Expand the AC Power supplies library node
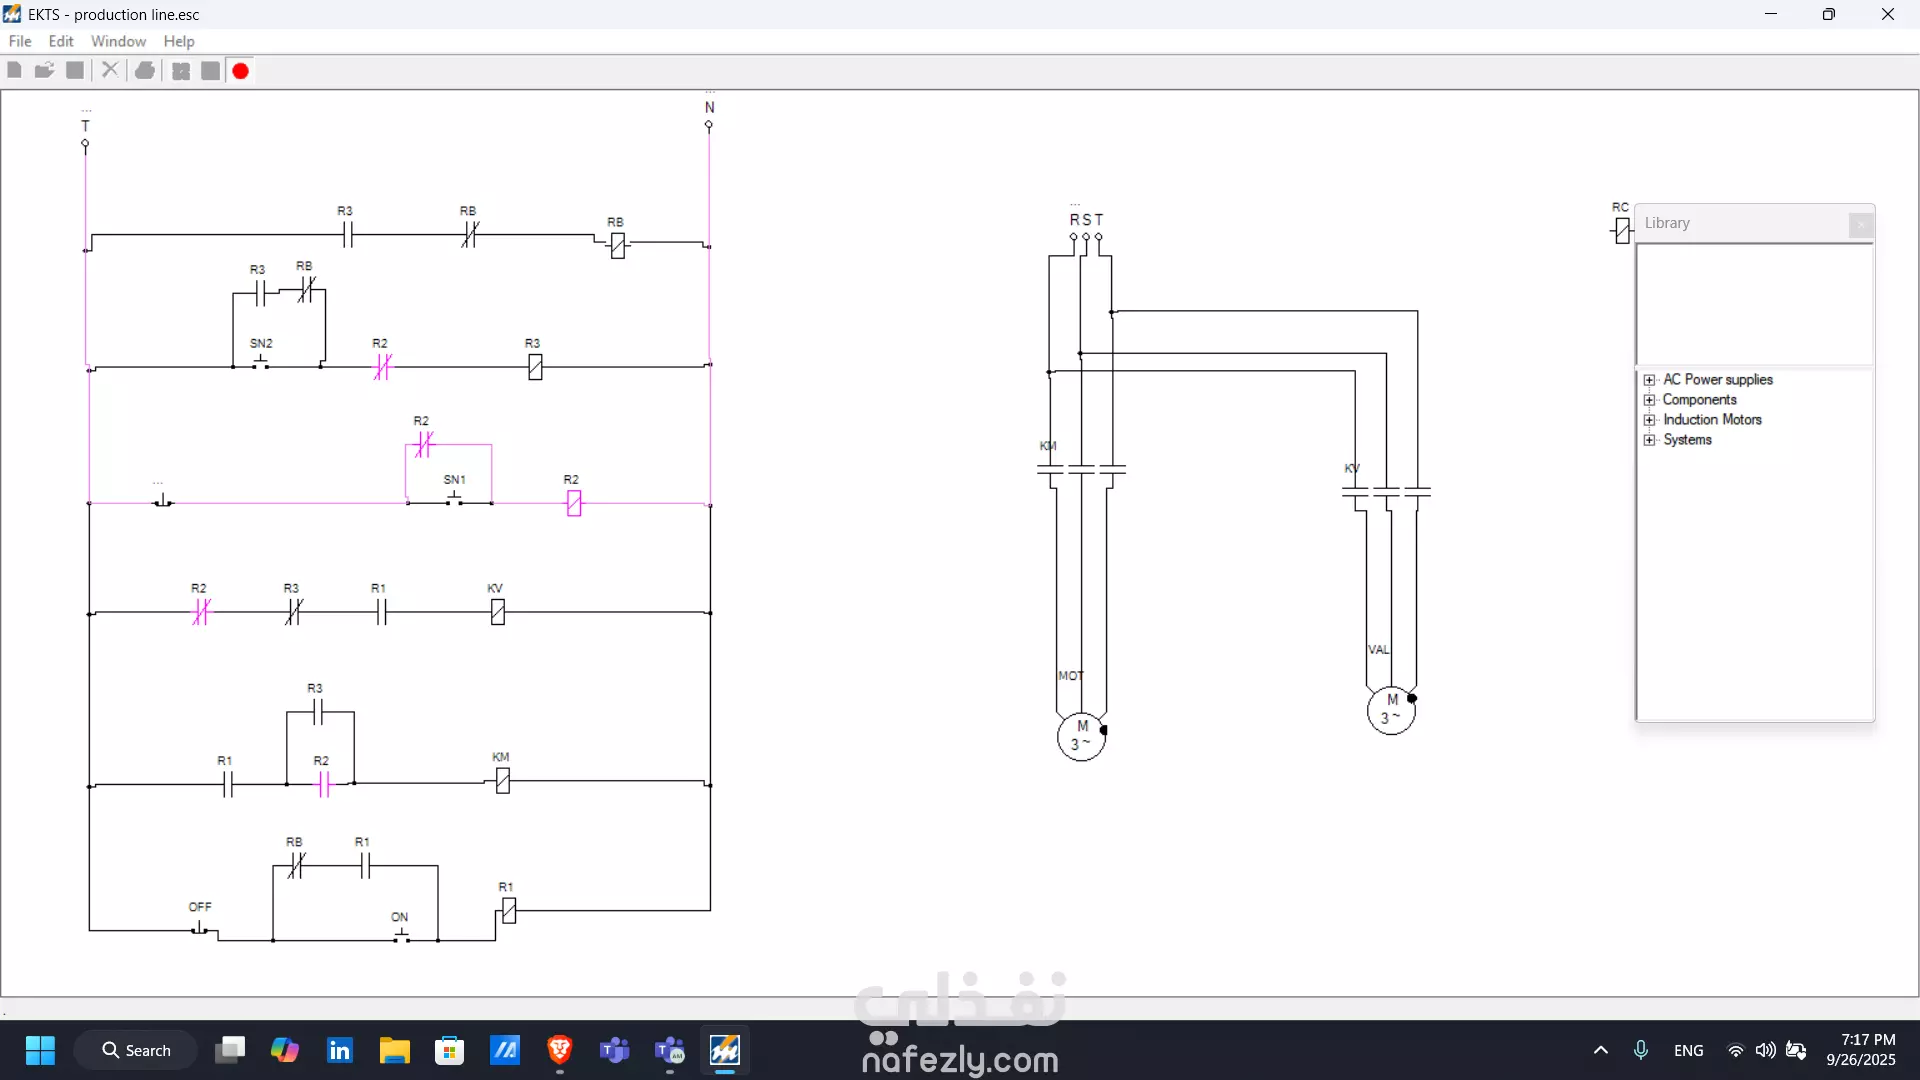The image size is (1920, 1080). point(1650,380)
